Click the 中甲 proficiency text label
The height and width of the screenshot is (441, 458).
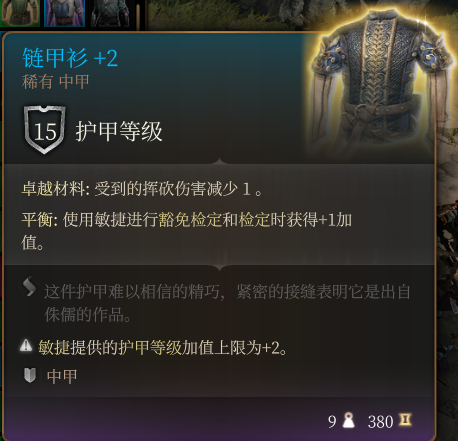coord(62,376)
